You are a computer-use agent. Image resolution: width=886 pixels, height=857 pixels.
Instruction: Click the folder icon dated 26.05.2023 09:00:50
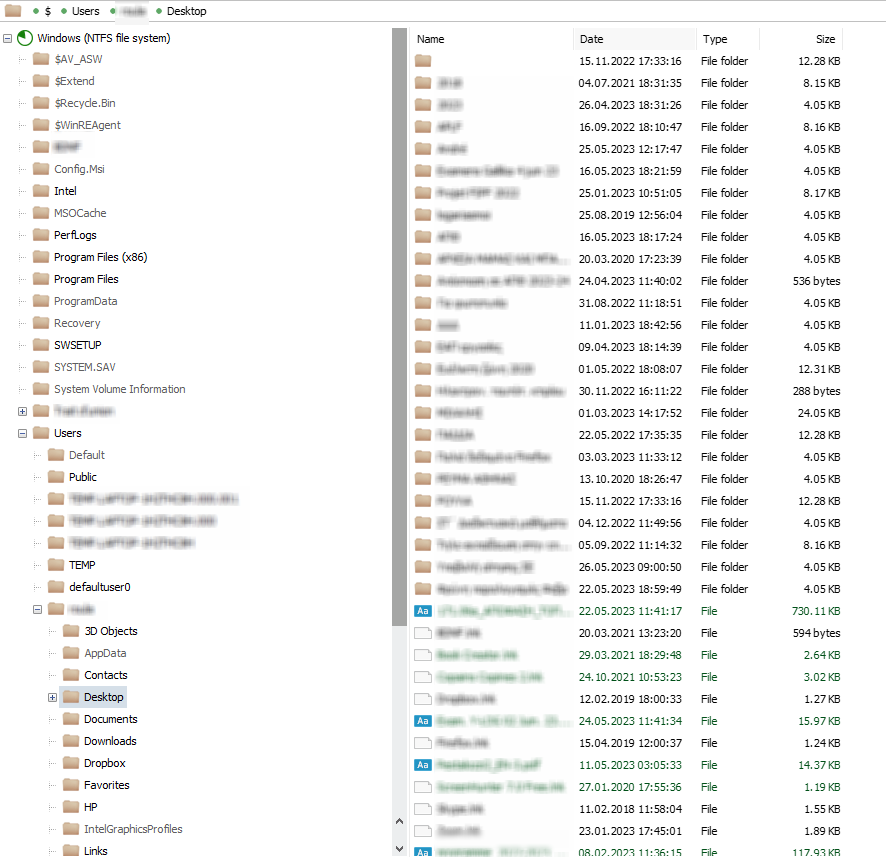tap(423, 567)
